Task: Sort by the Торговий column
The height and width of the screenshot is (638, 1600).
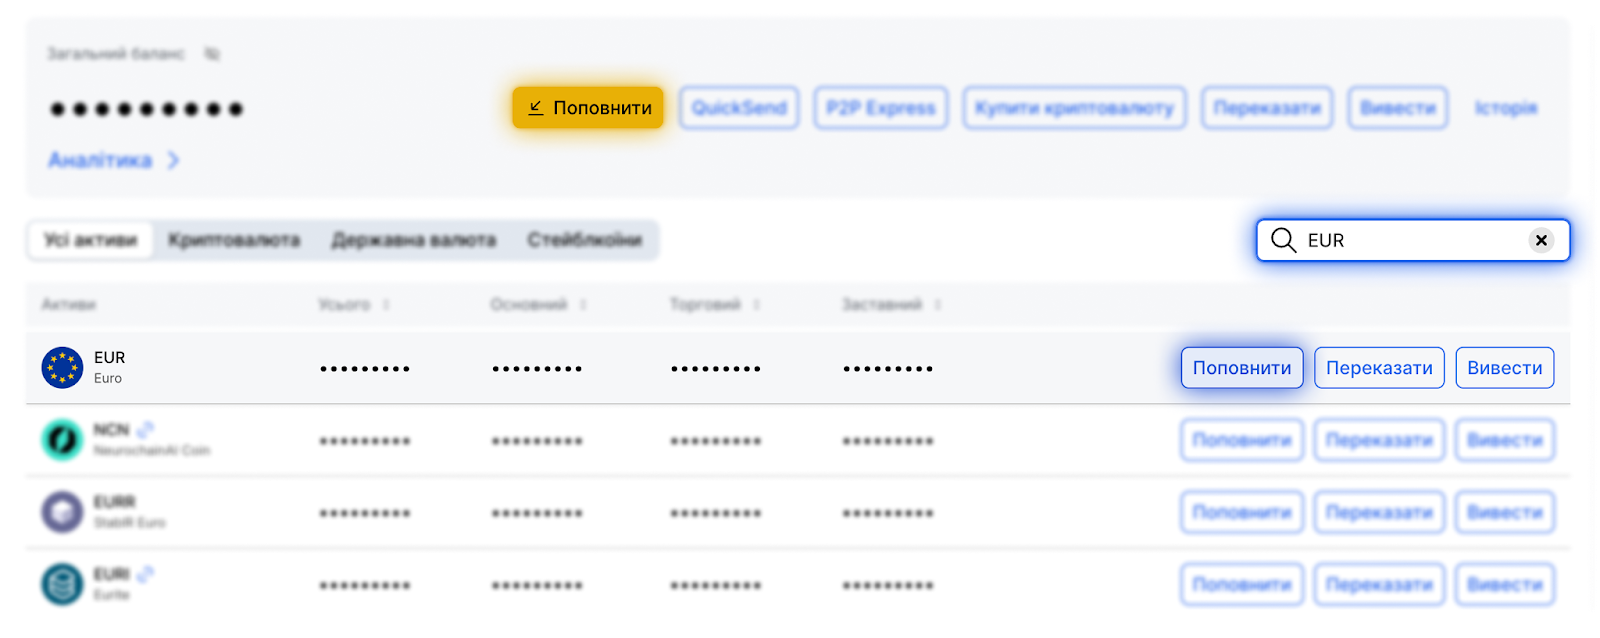Action: click(756, 304)
